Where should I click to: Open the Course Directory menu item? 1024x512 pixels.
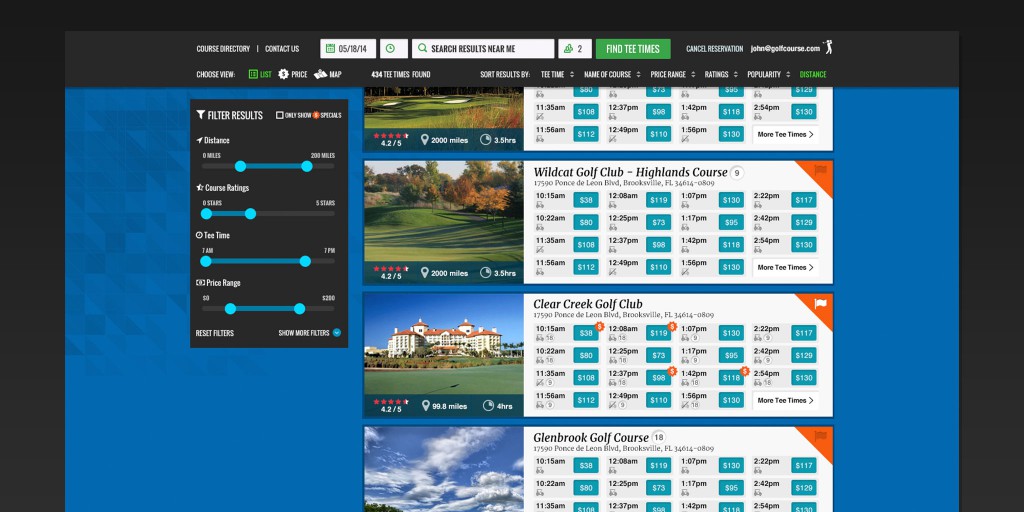tap(223, 49)
